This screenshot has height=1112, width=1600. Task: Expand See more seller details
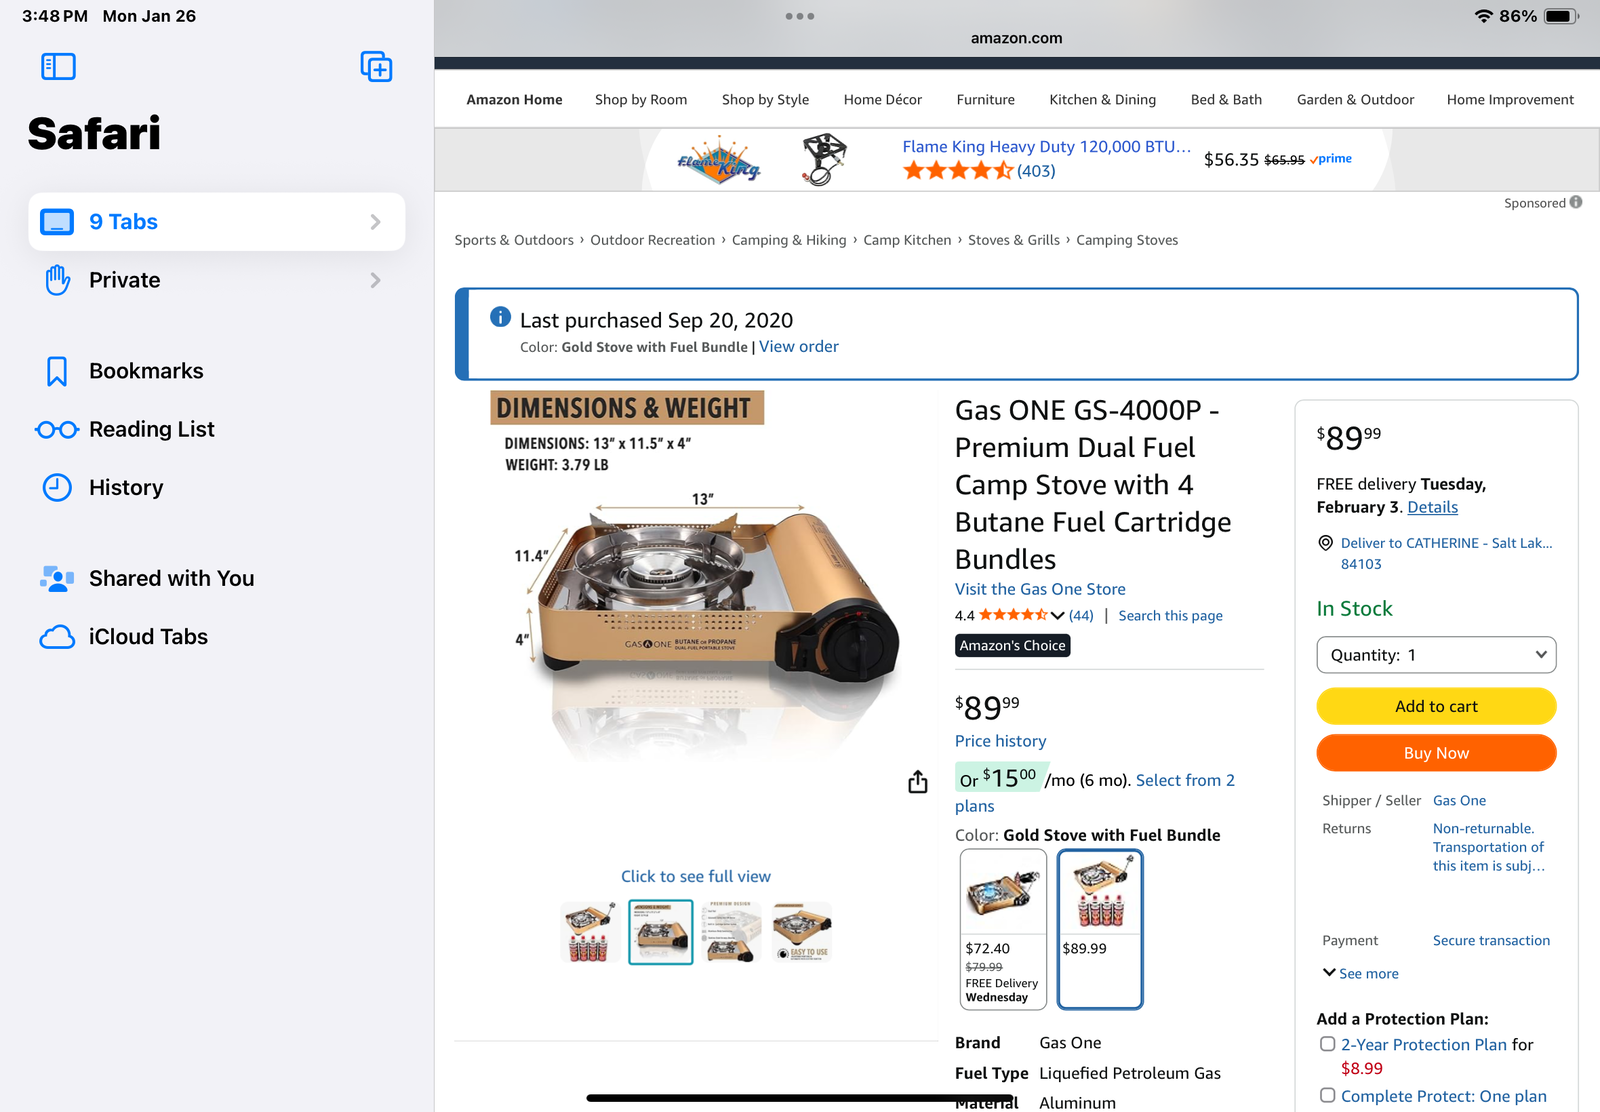click(1361, 973)
